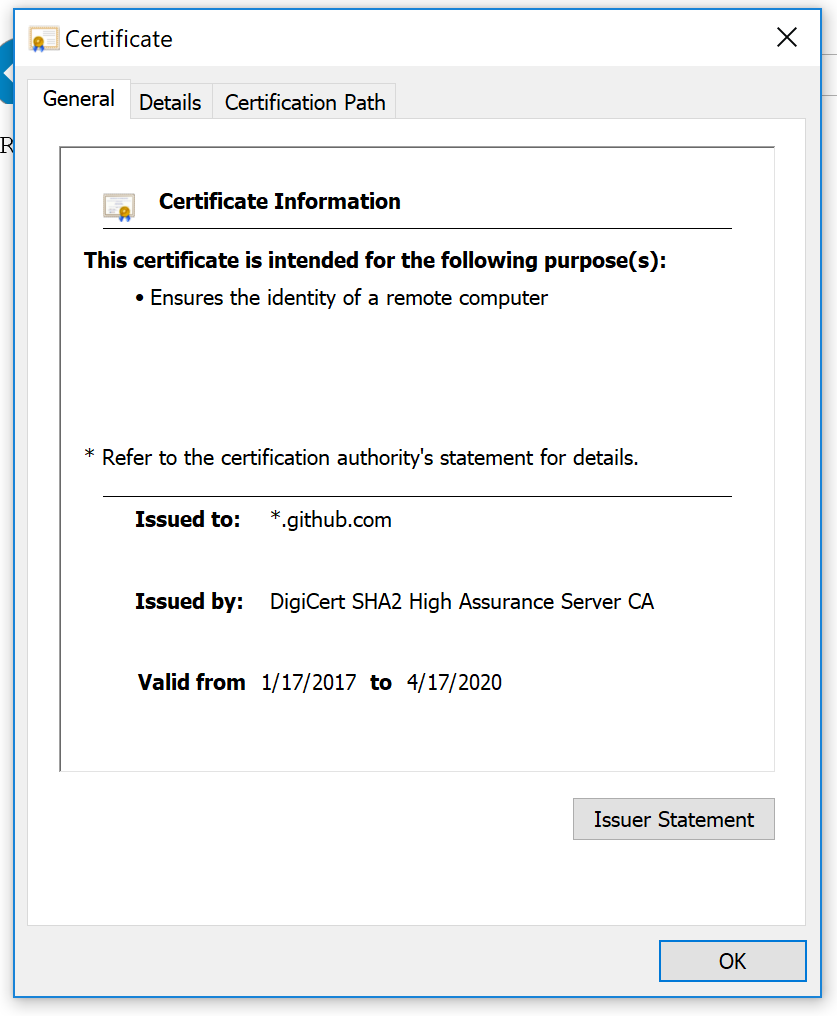Image resolution: width=837 pixels, height=1016 pixels.
Task: Click the certificate icon in the title bar
Action: coord(42,38)
